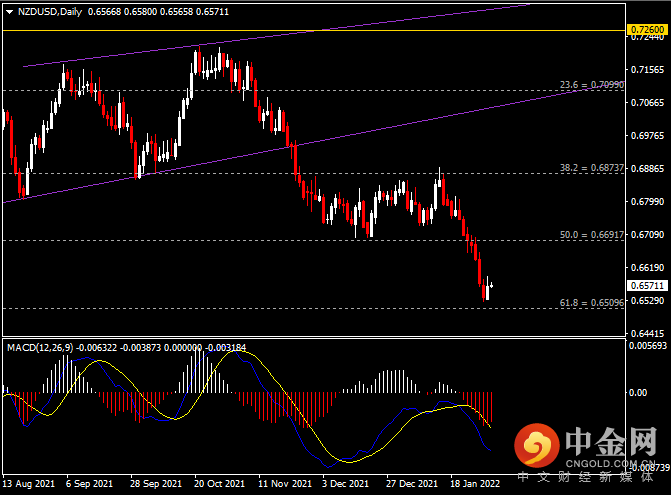Screen dimensions: 671x495
Task: Click the 38.2 = 0.68737 Fibonacci label
Action: [x=594, y=169]
